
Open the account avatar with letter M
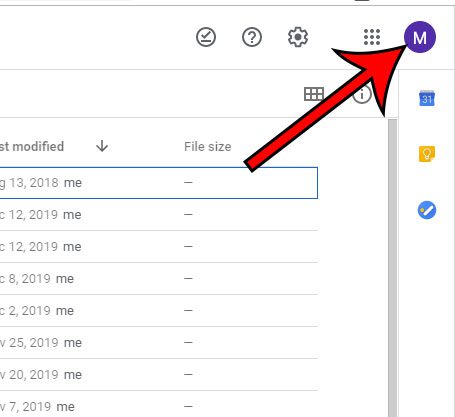[x=420, y=37]
